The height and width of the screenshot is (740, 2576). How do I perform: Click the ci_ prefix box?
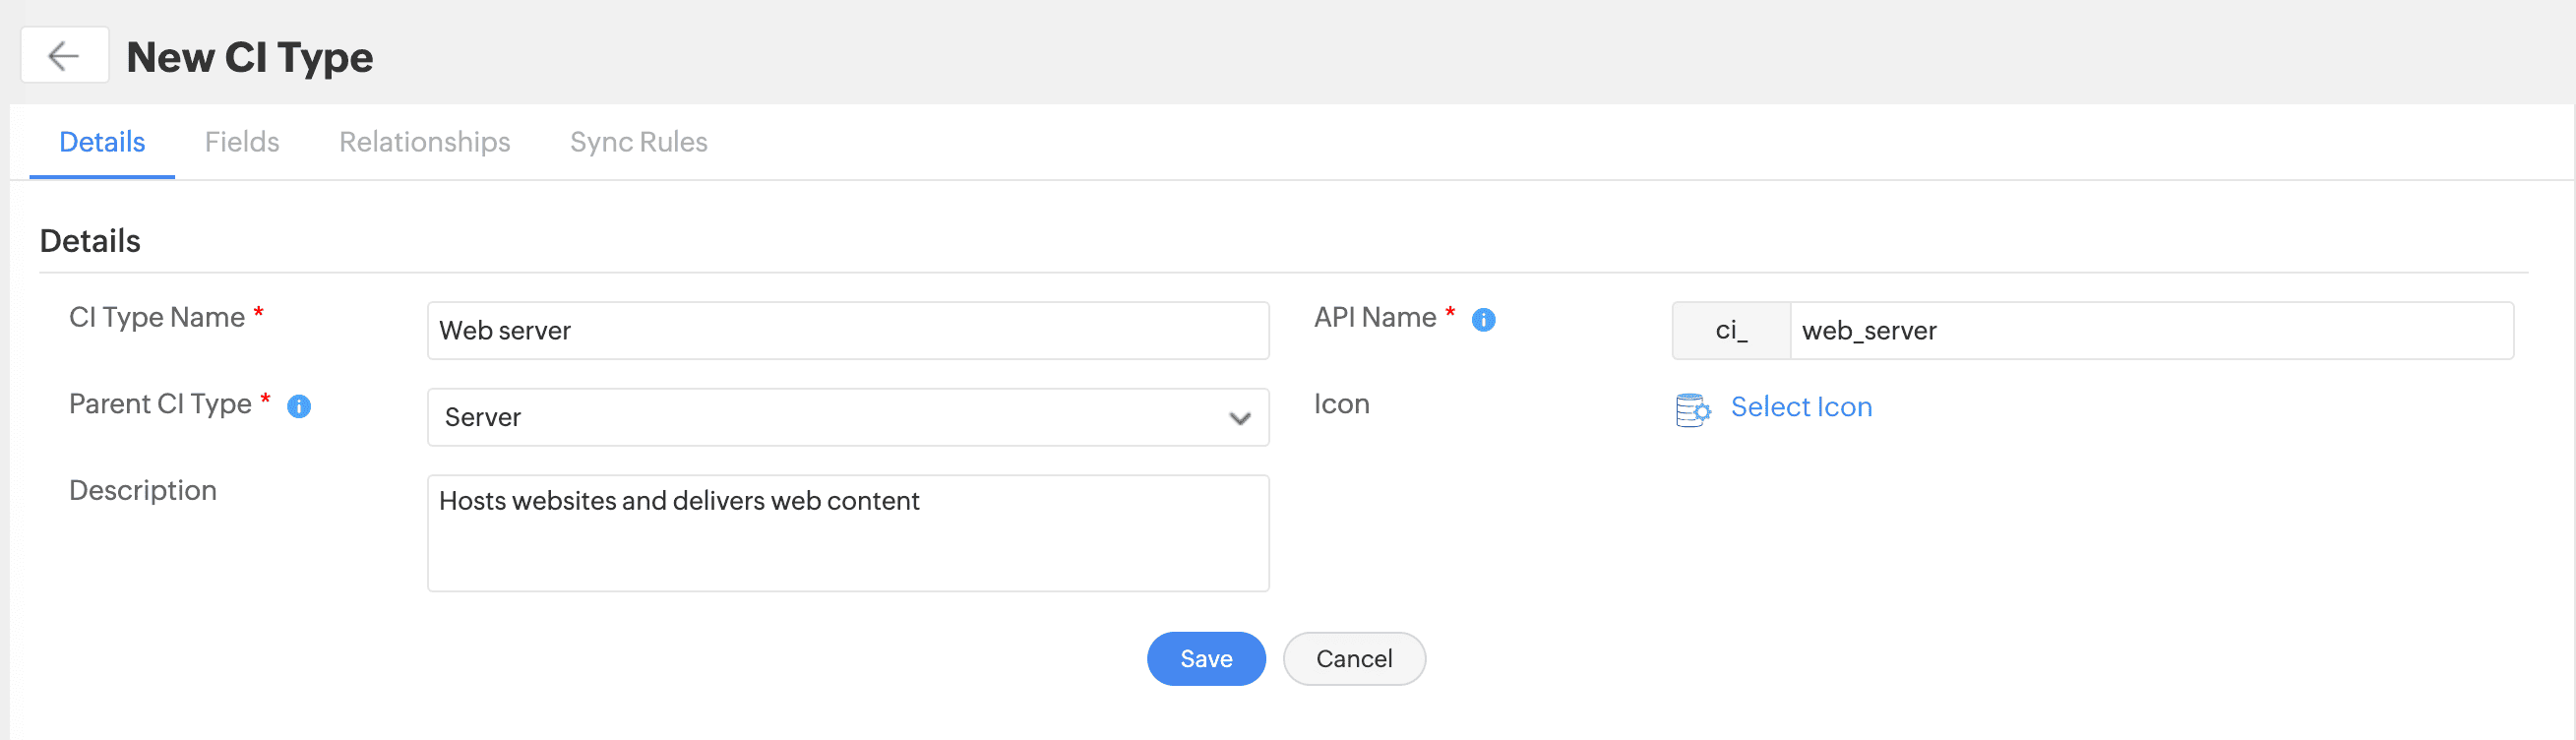pos(1731,331)
